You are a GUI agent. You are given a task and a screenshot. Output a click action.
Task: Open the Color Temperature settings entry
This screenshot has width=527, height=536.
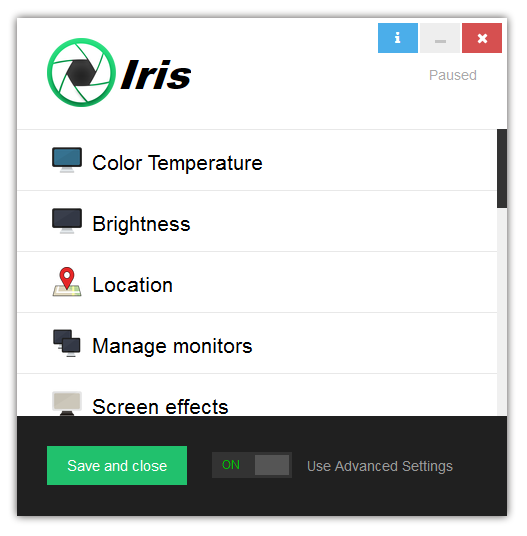click(257, 160)
